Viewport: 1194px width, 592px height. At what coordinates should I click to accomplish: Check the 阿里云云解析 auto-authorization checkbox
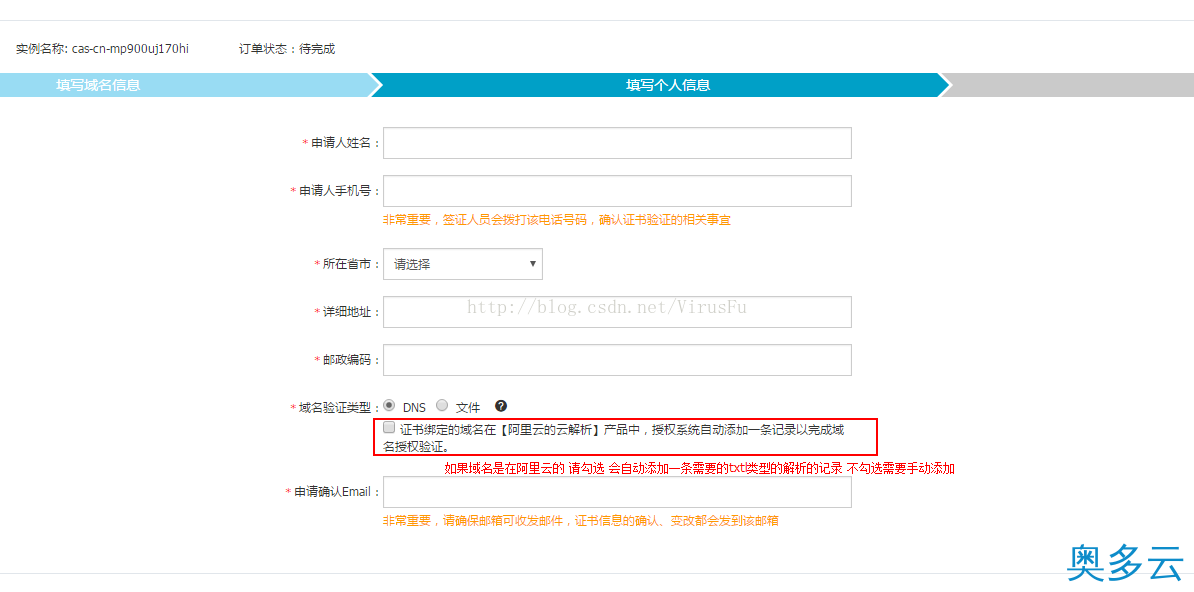(389, 427)
